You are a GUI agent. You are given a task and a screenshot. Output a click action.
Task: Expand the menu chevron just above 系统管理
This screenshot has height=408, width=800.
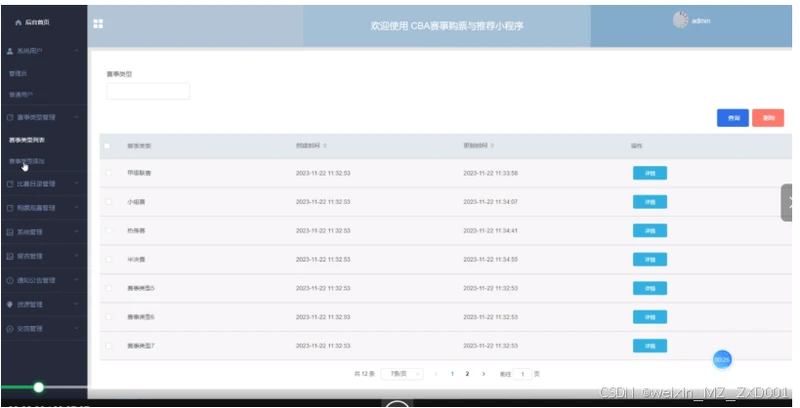(x=76, y=208)
